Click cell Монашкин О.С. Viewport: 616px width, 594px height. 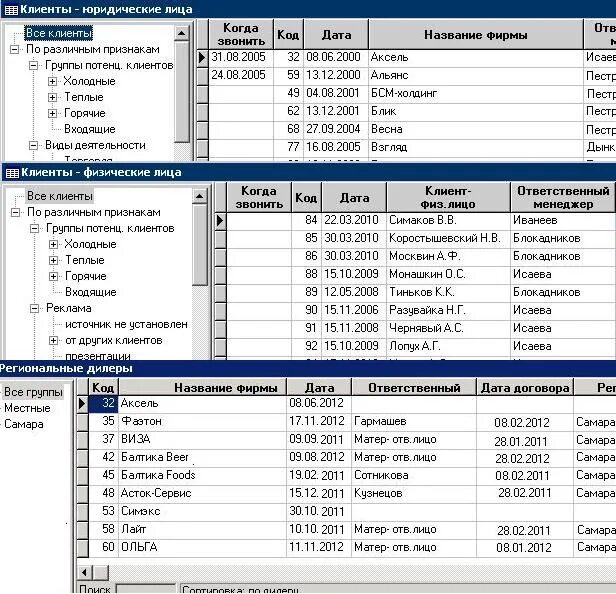pos(448,274)
